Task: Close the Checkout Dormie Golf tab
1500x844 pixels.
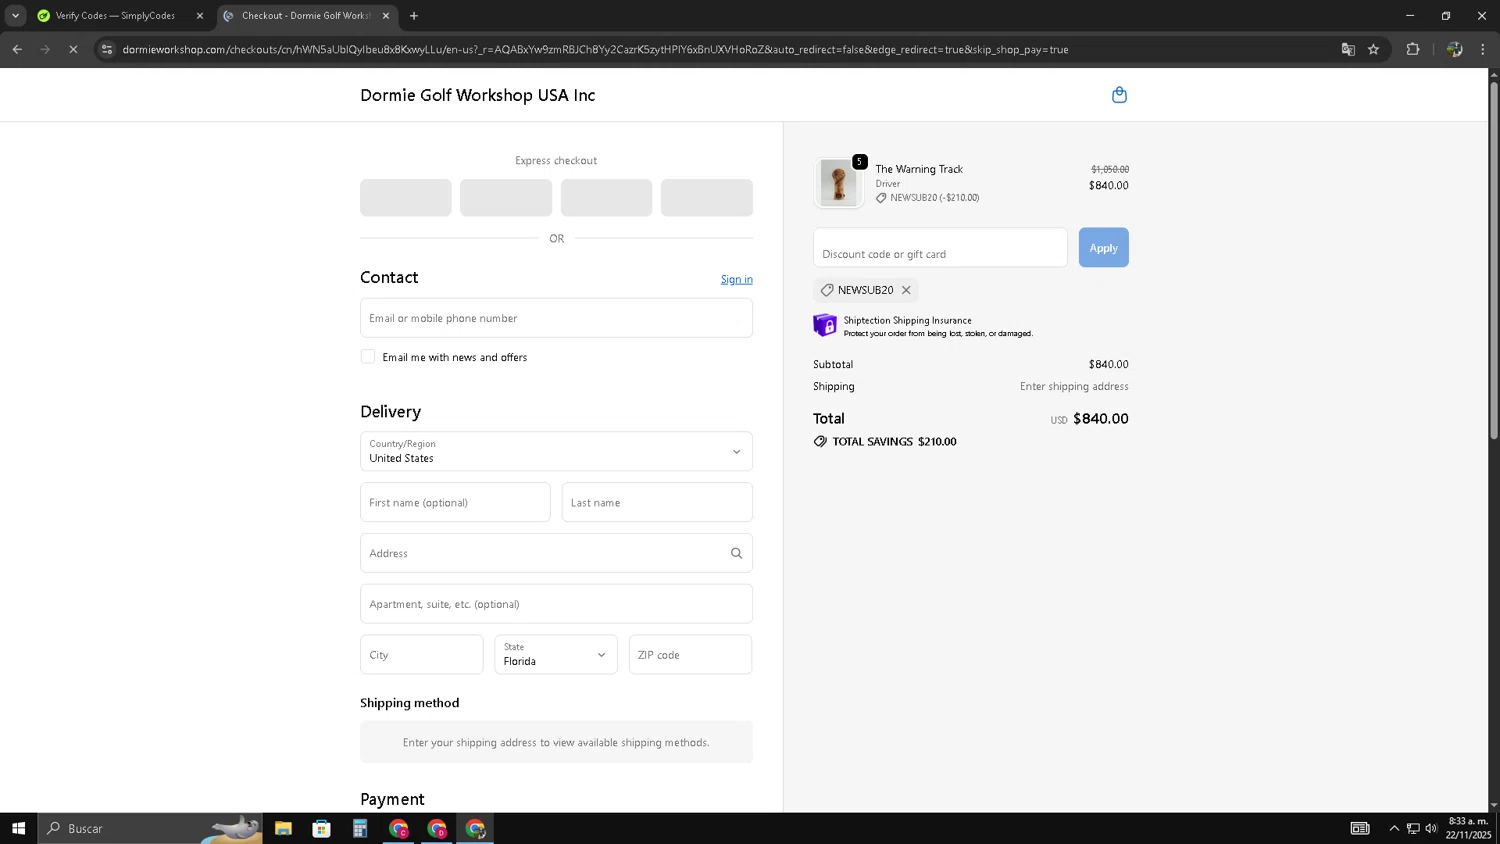Action: click(x=386, y=16)
